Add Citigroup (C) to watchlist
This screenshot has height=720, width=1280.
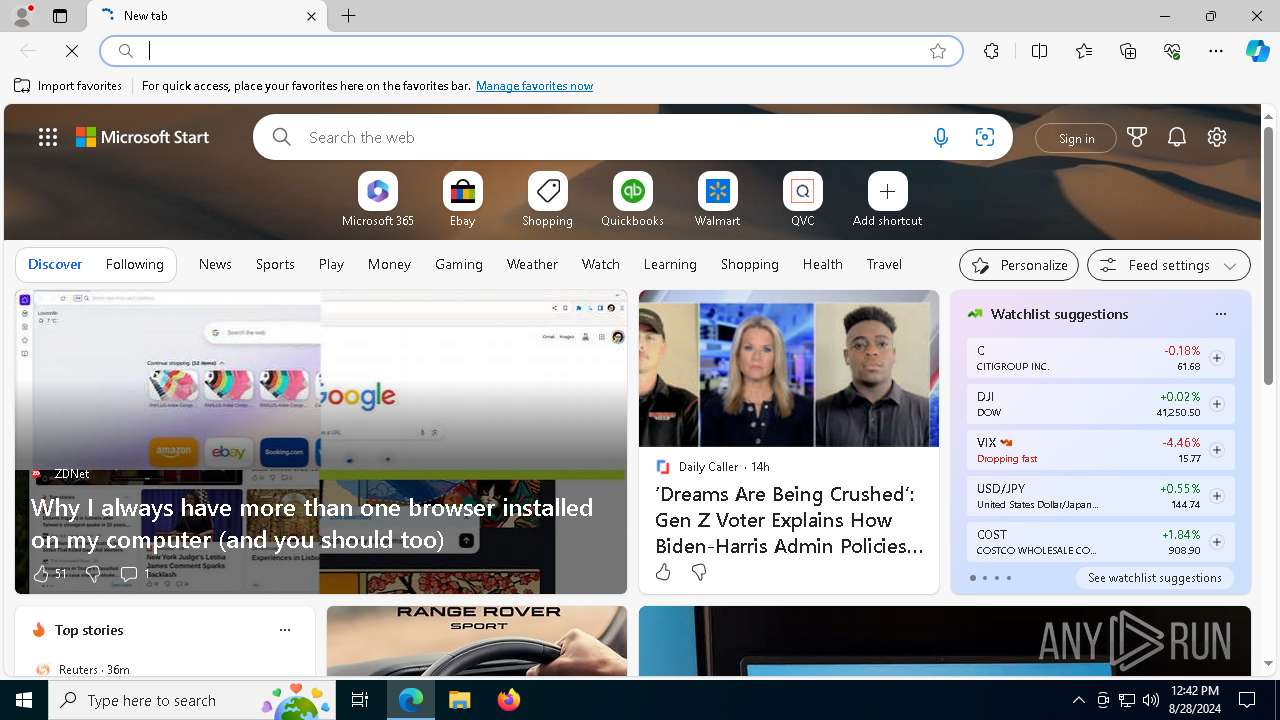coord(1216,358)
